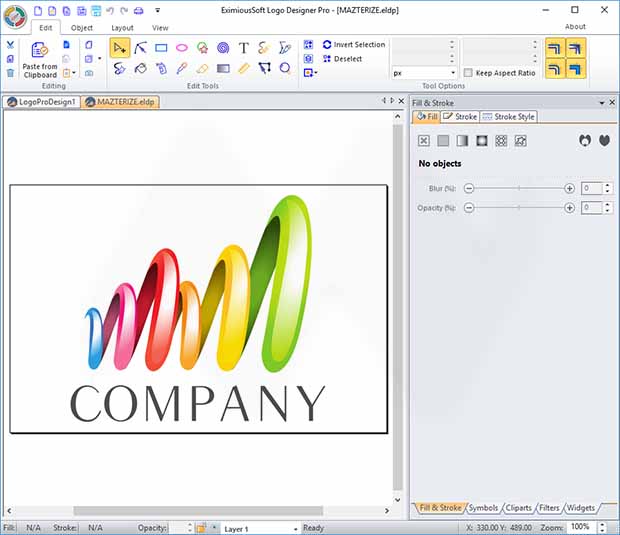Open the Edit ribbon tab
The width and height of the screenshot is (620, 535).
(45, 28)
